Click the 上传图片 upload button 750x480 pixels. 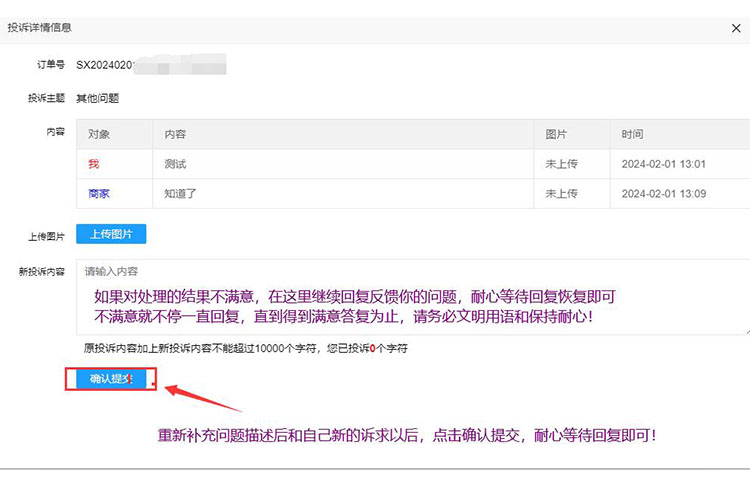(x=111, y=234)
